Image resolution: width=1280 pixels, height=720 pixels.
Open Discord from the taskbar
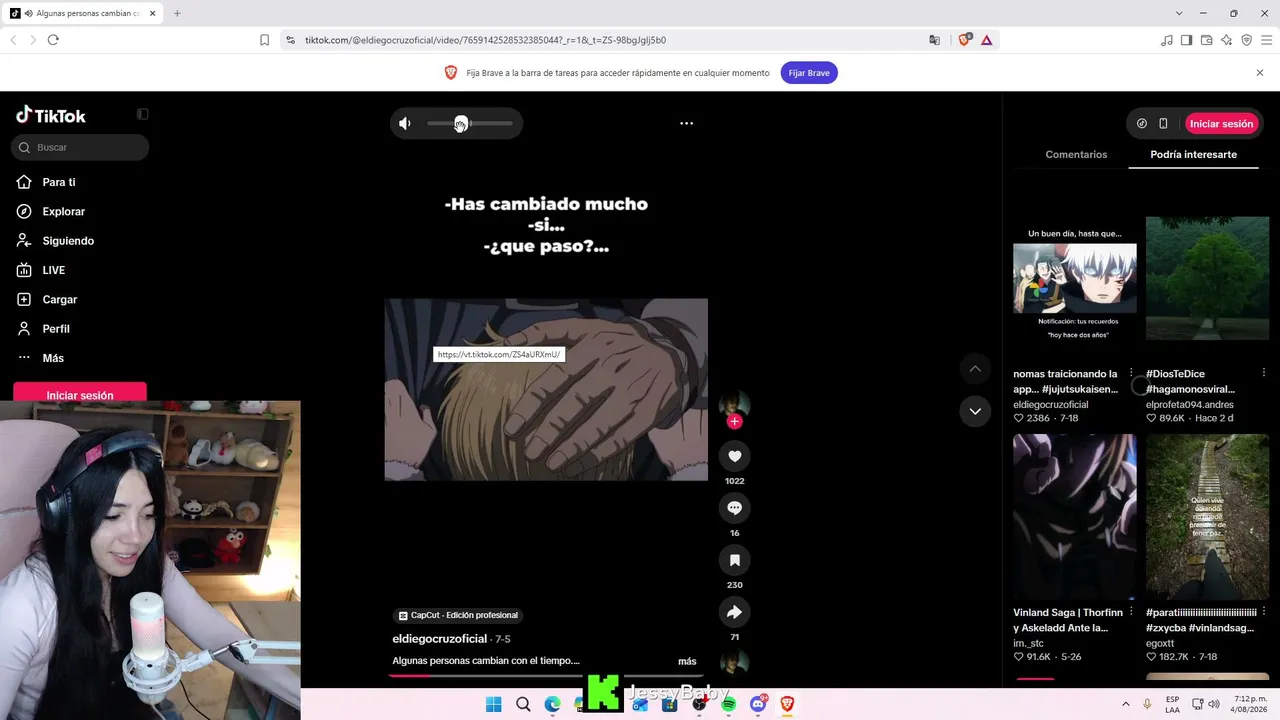coord(758,704)
